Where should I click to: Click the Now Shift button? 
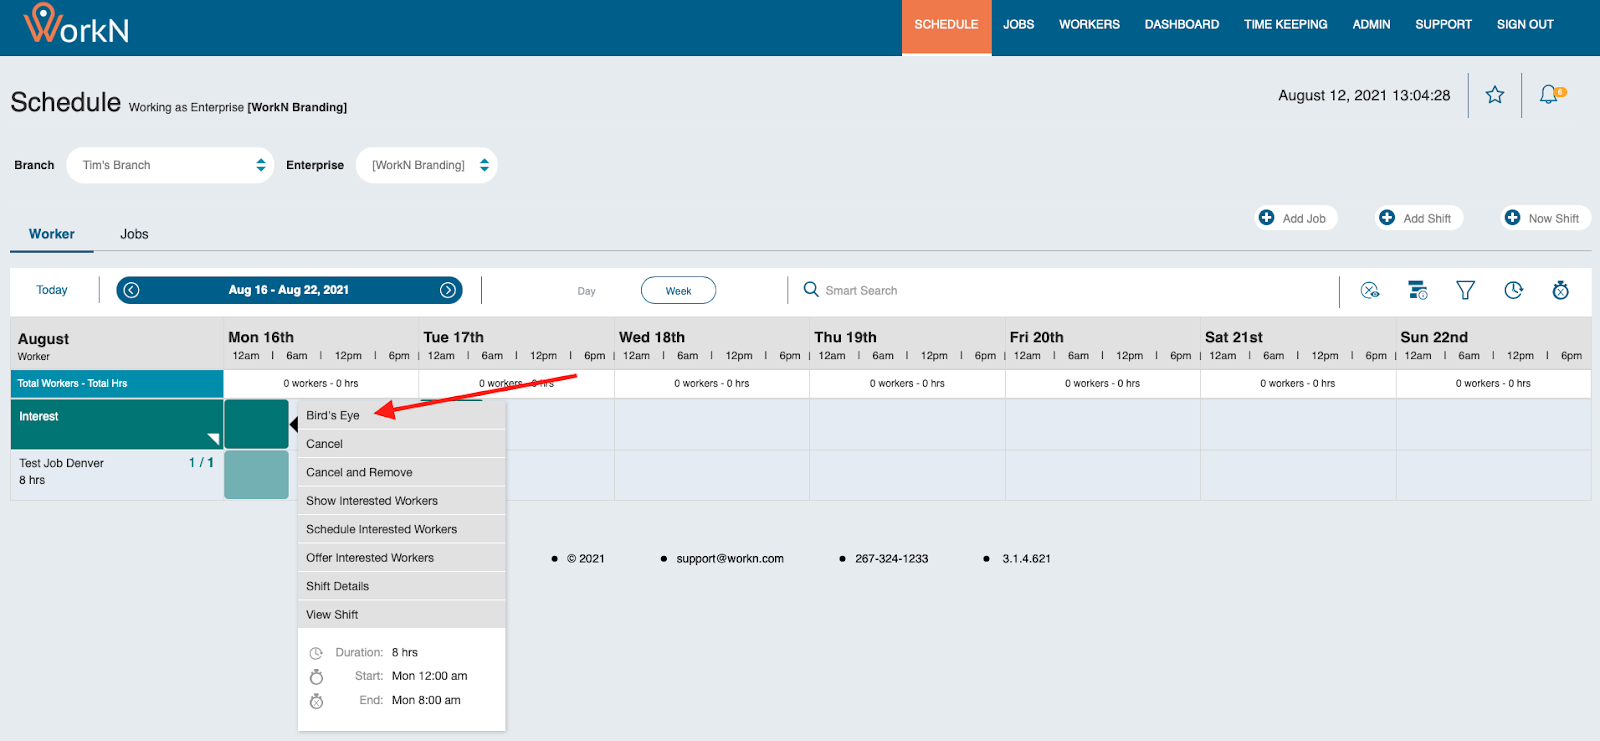1545,218
